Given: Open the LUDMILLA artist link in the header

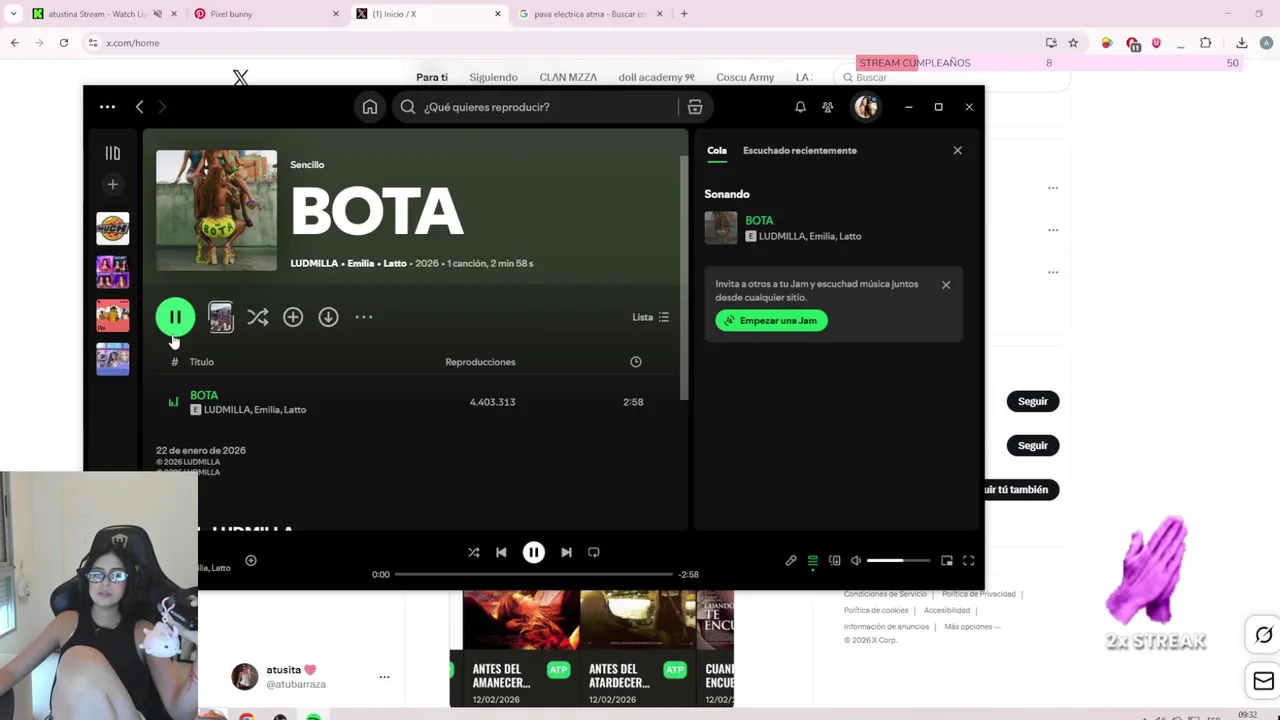Looking at the screenshot, I should (x=314, y=264).
